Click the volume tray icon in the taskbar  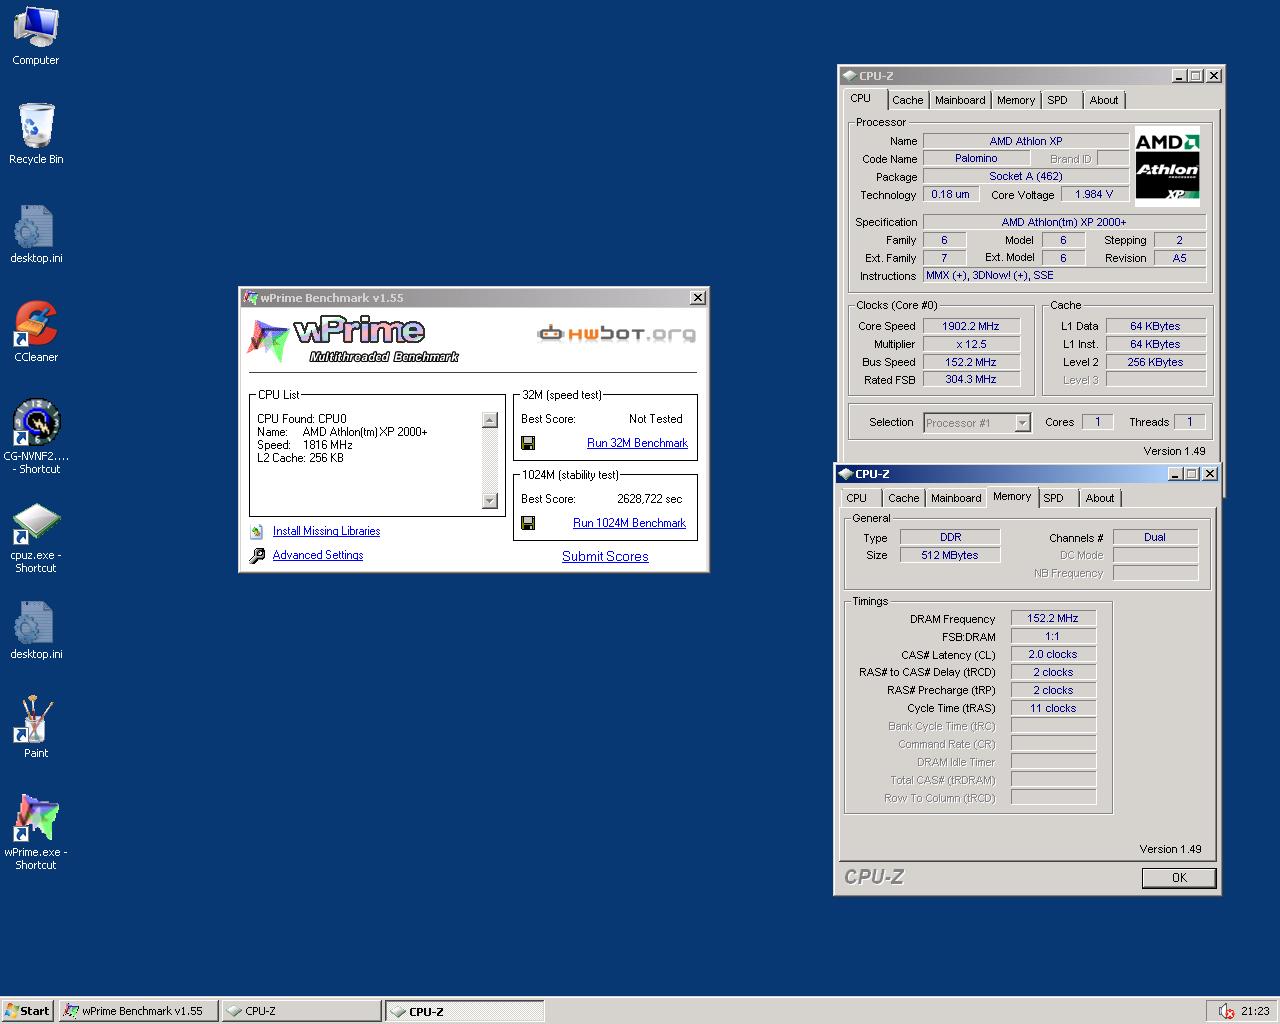point(1226,1011)
